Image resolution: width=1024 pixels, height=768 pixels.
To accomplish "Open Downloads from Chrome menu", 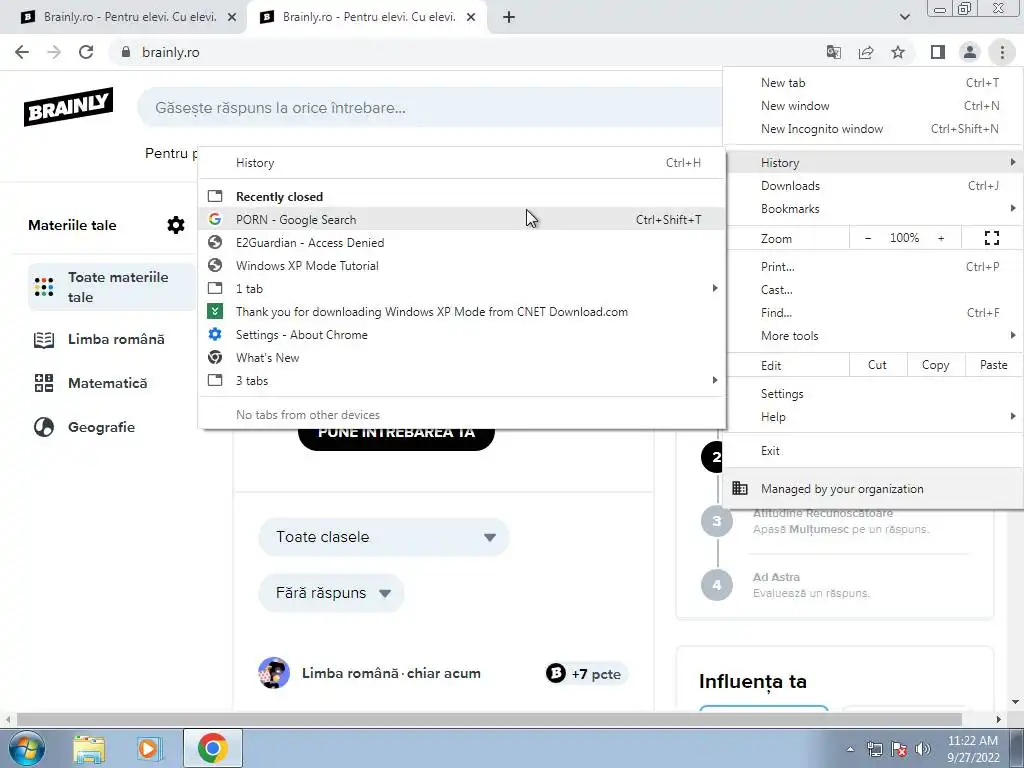I will click(872, 185).
